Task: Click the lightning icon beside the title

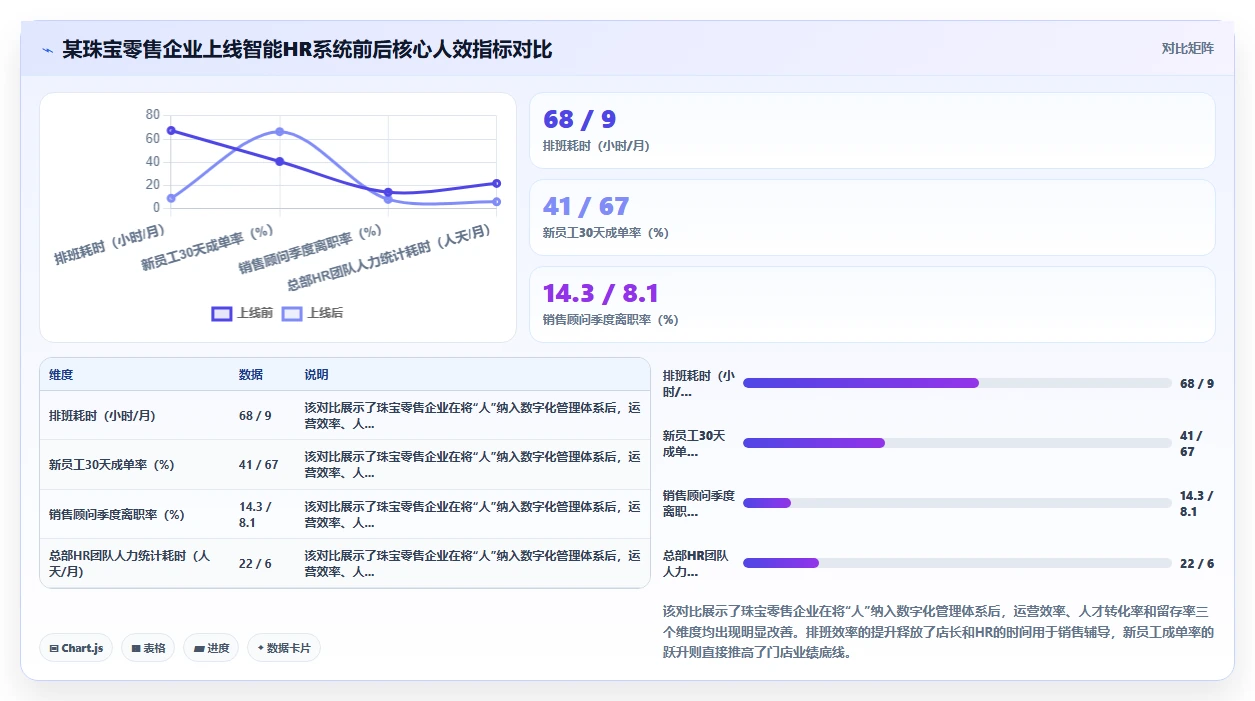Action: [x=47, y=50]
